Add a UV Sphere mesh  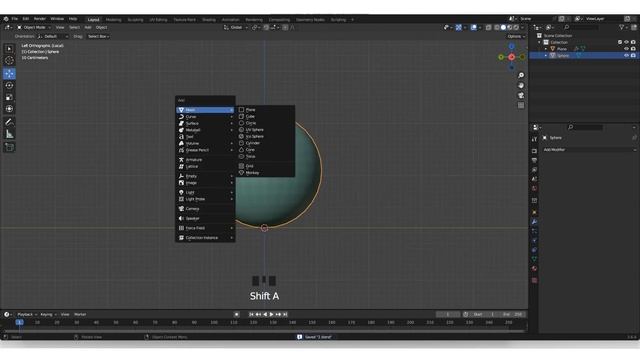(x=265, y=130)
